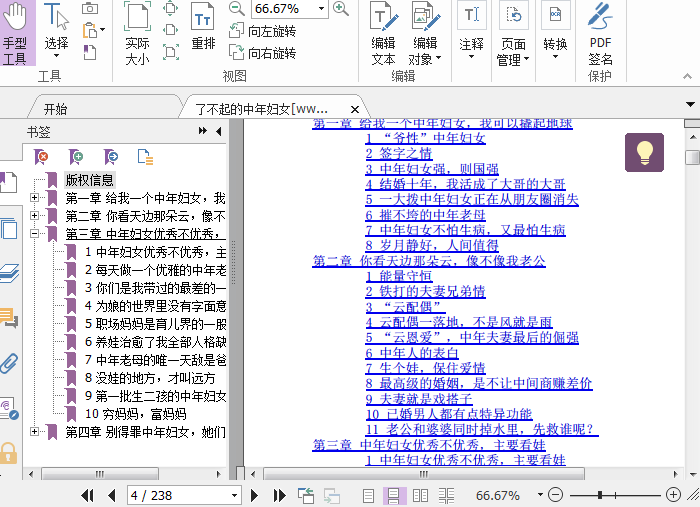Open the comments panel icon in sidebar
The height and width of the screenshot is (507, 700).
click(9, 318)
